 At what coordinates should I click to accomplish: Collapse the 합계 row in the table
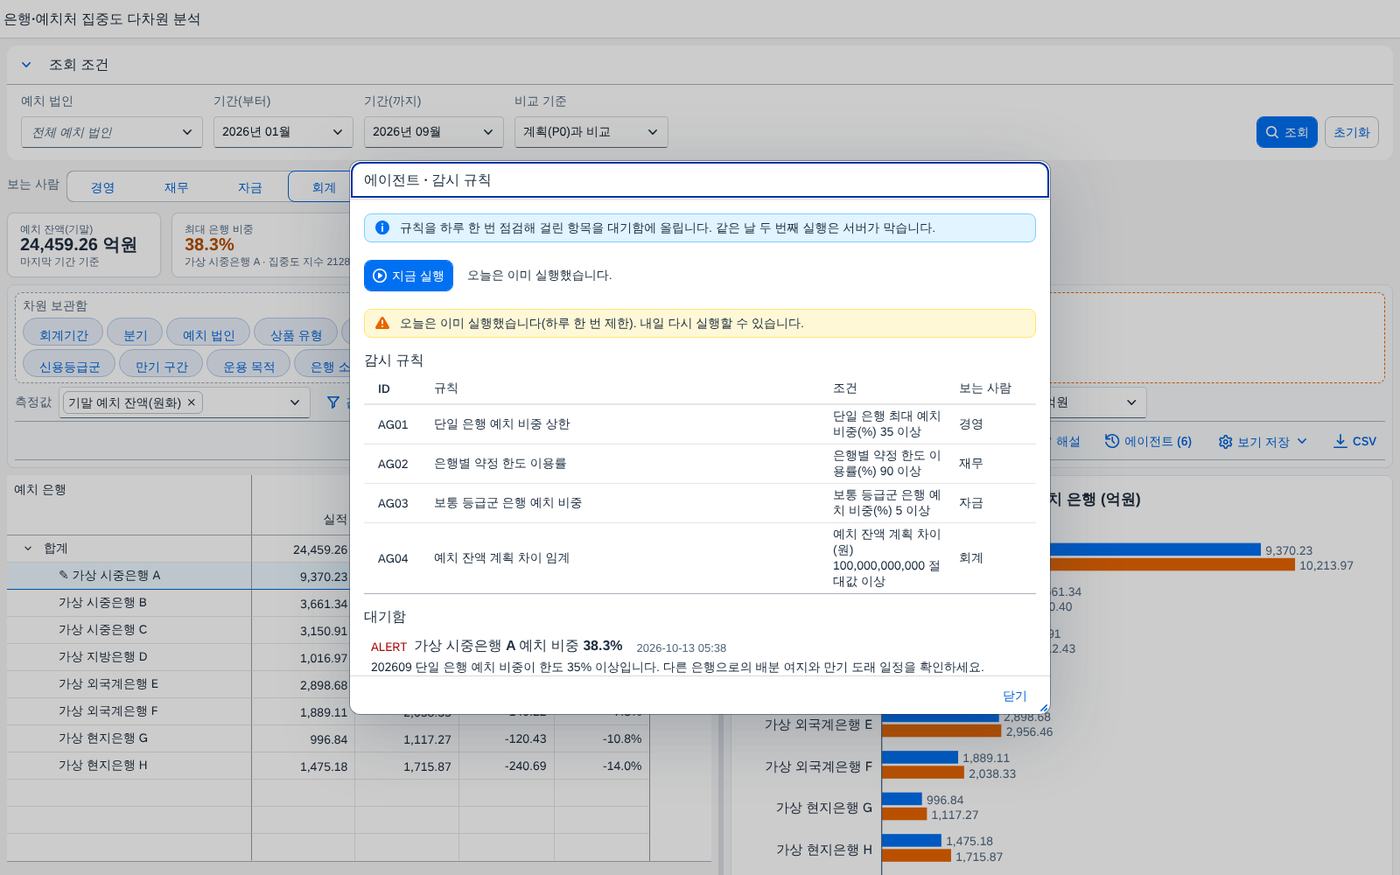click(x=27, y=548)
